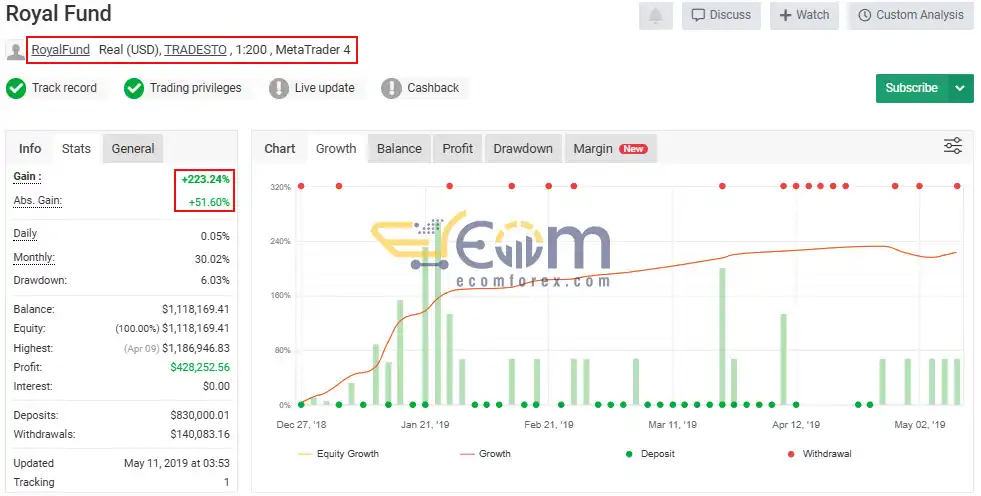Click the Subscribe button
Viewport: 981px width, 496px height.
(x=912, y=88)
